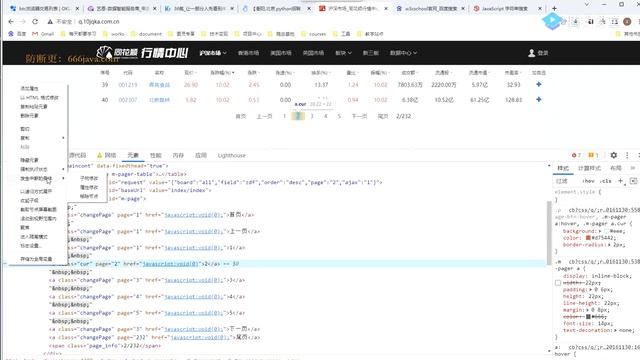
Task: Click the browser back arrow
Action: (11, 22)
